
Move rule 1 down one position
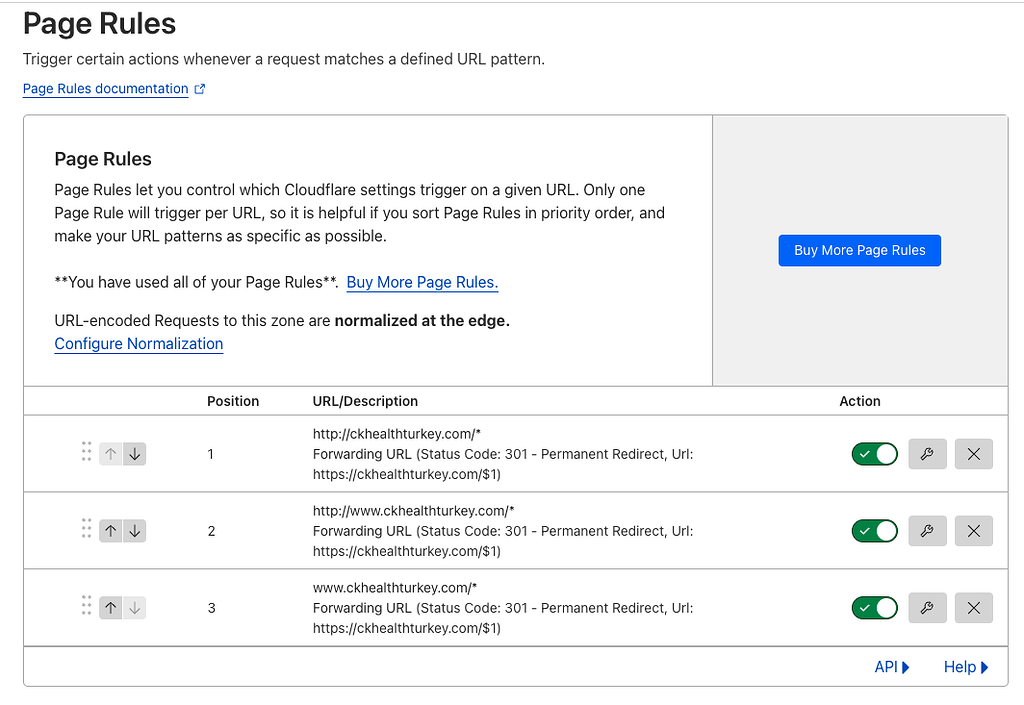135,454
